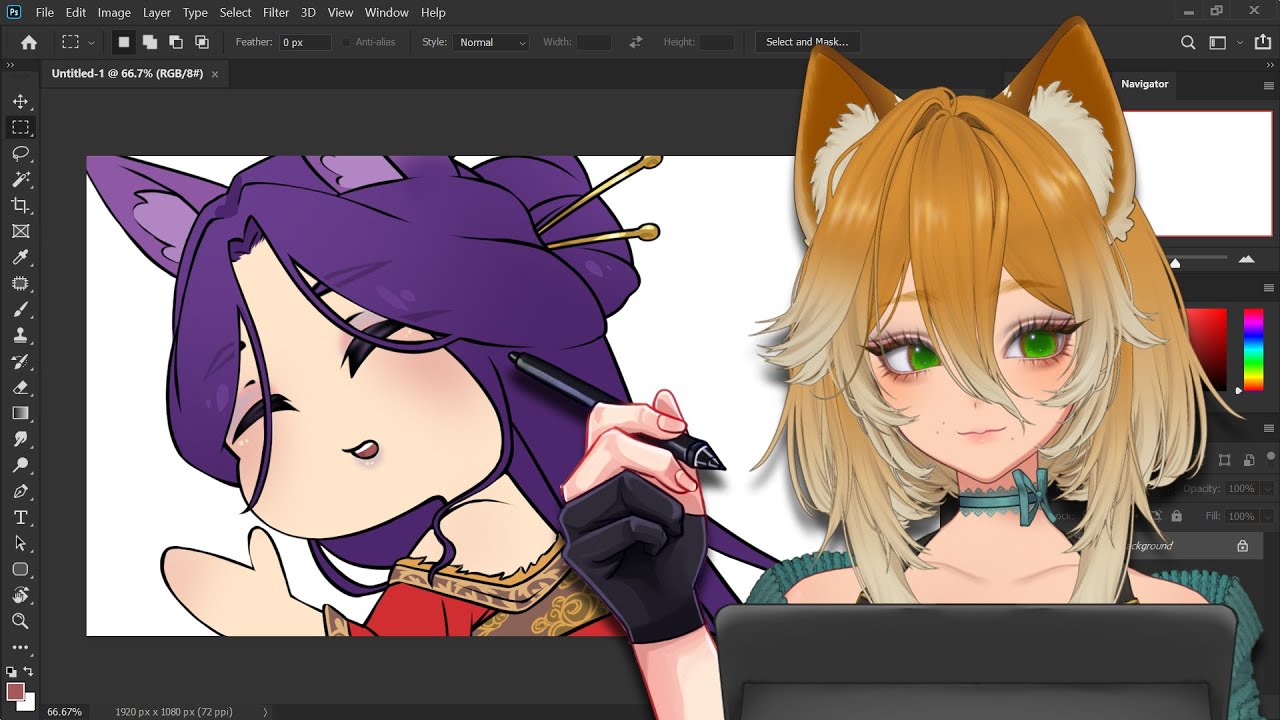Select the Dodge tool
The image size is (1280, 720).
click(x=20, y=465)
